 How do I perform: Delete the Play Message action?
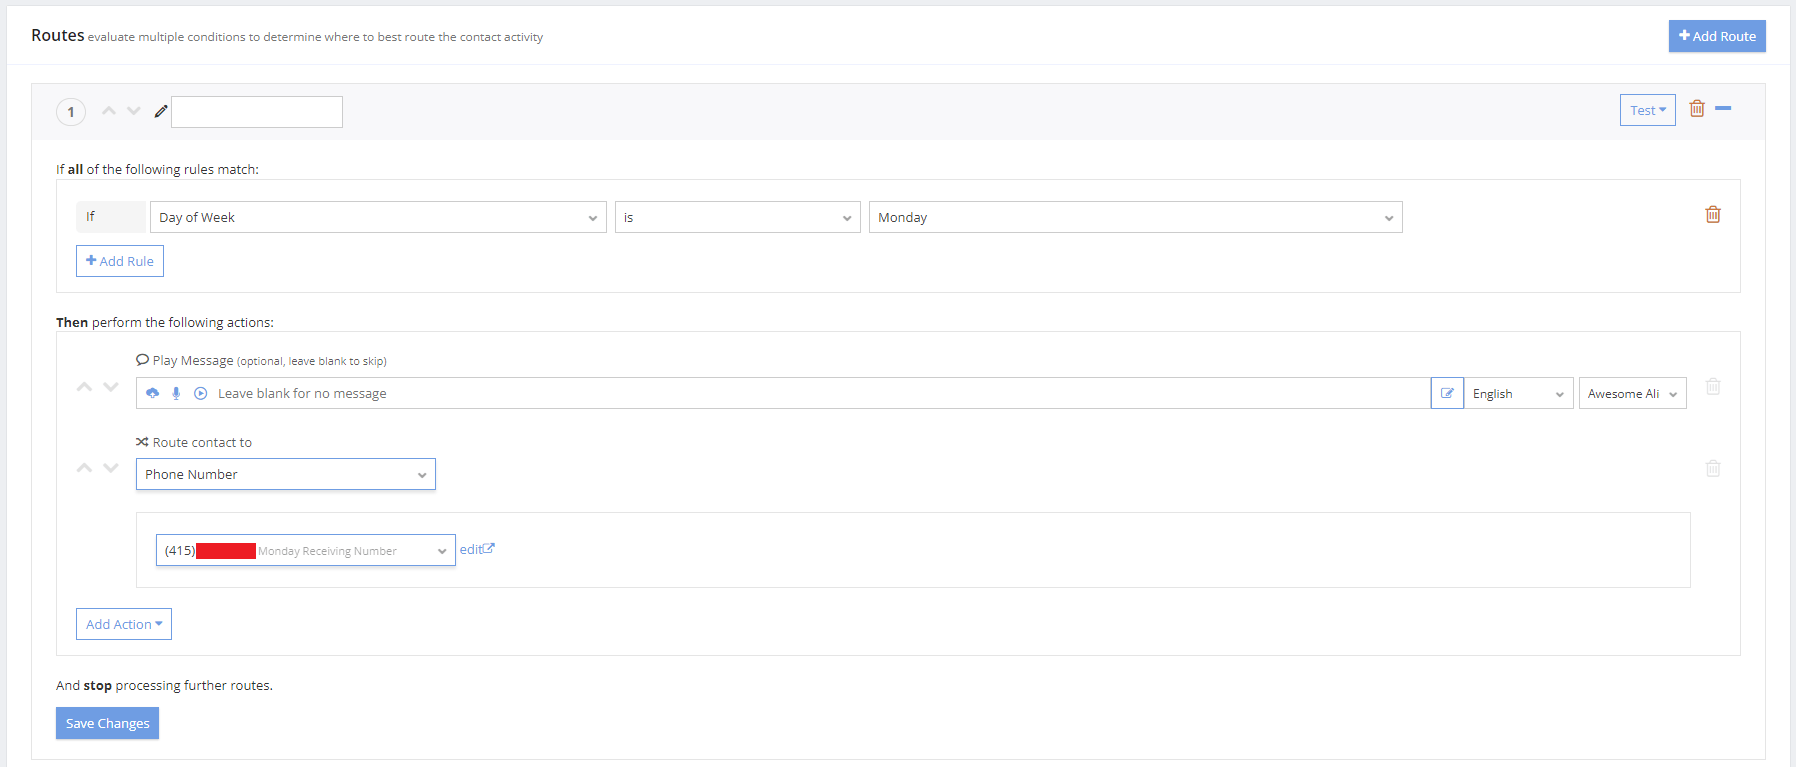1713,386
